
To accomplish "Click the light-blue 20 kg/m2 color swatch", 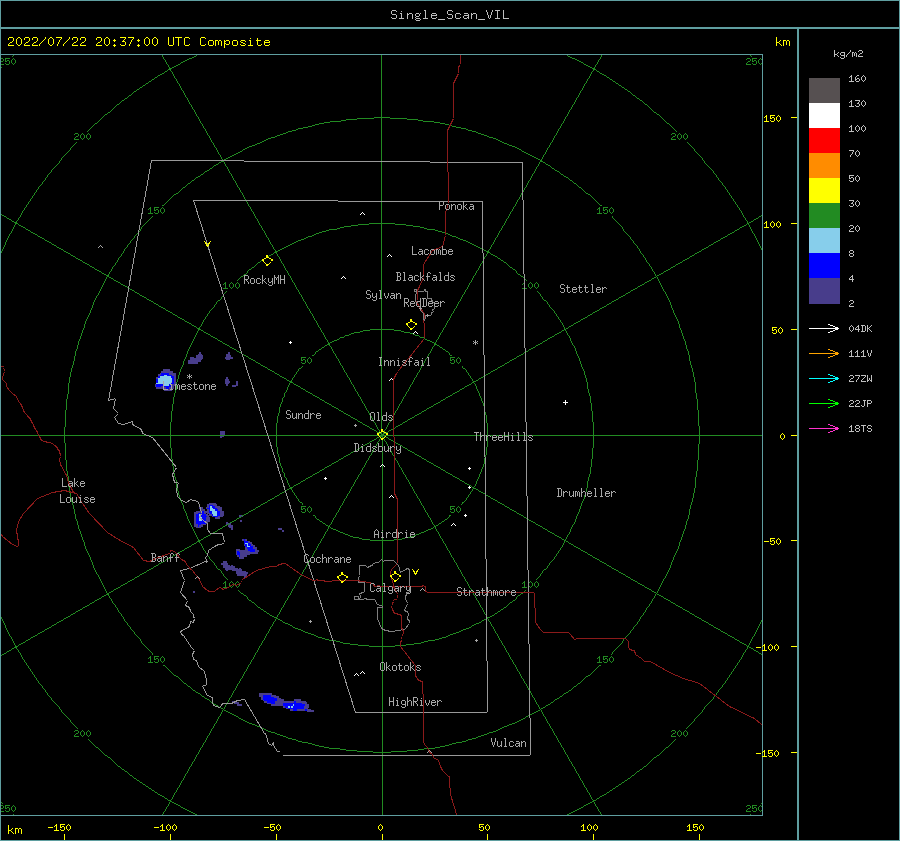I will tap(824, 241).
